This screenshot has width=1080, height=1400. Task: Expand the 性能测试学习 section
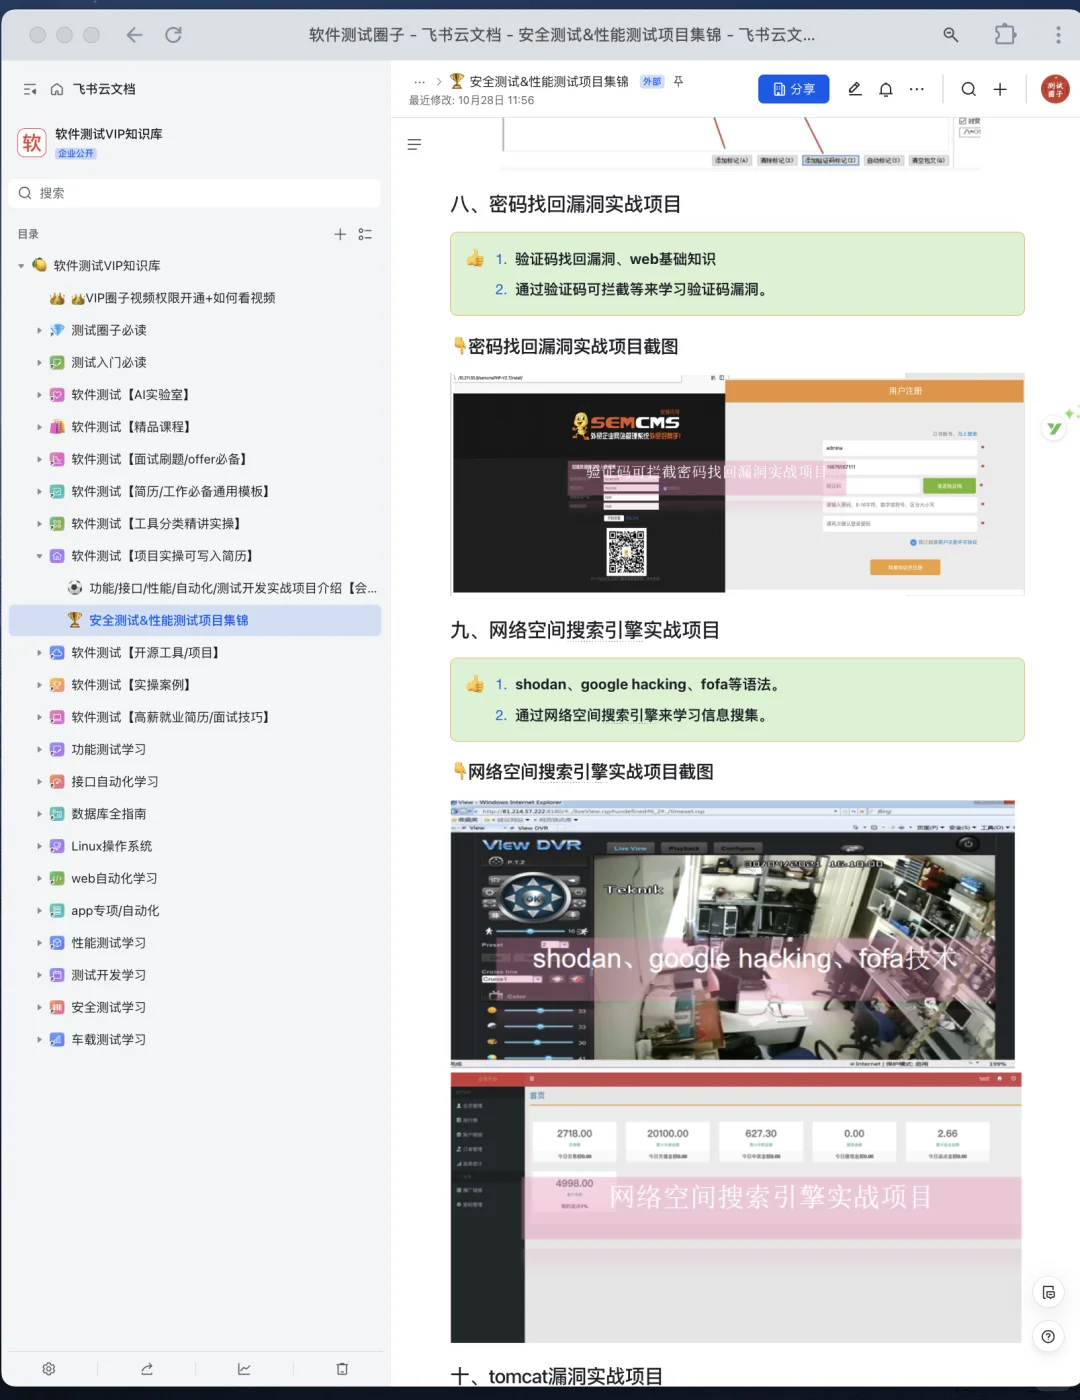click(37, 942)
